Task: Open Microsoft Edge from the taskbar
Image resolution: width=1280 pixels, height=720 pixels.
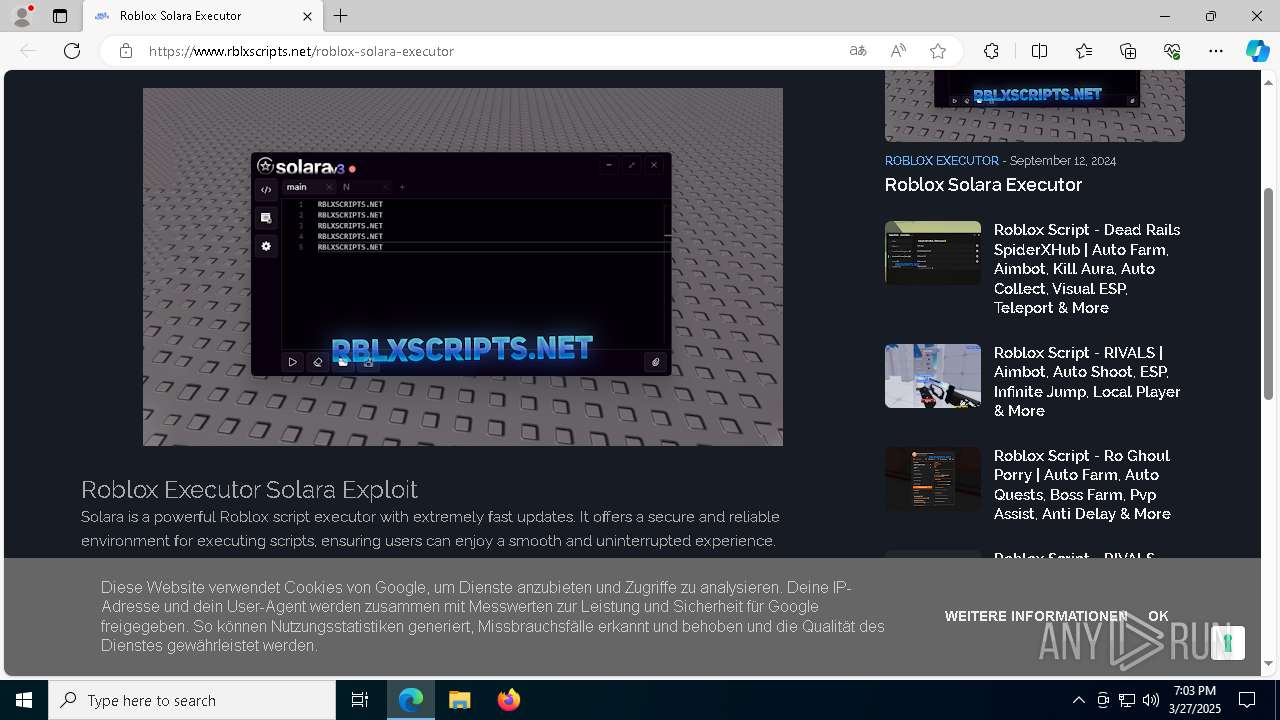Action: (x=411, y=700)
